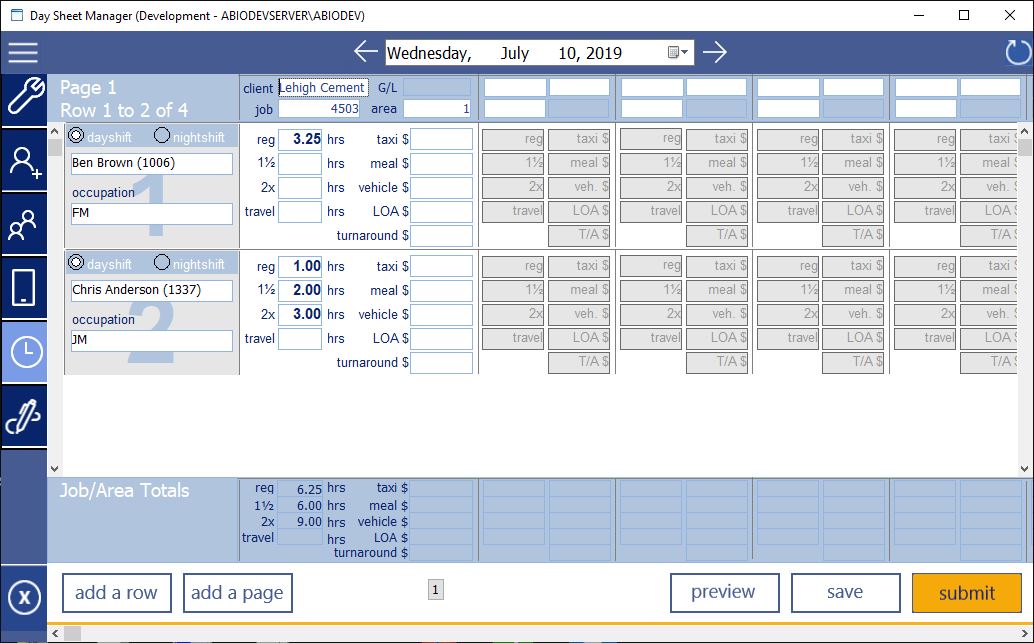Click the add employee sidebar icon
The width and height of the screenshot is (1034, 643).
[x=24, y=161]
